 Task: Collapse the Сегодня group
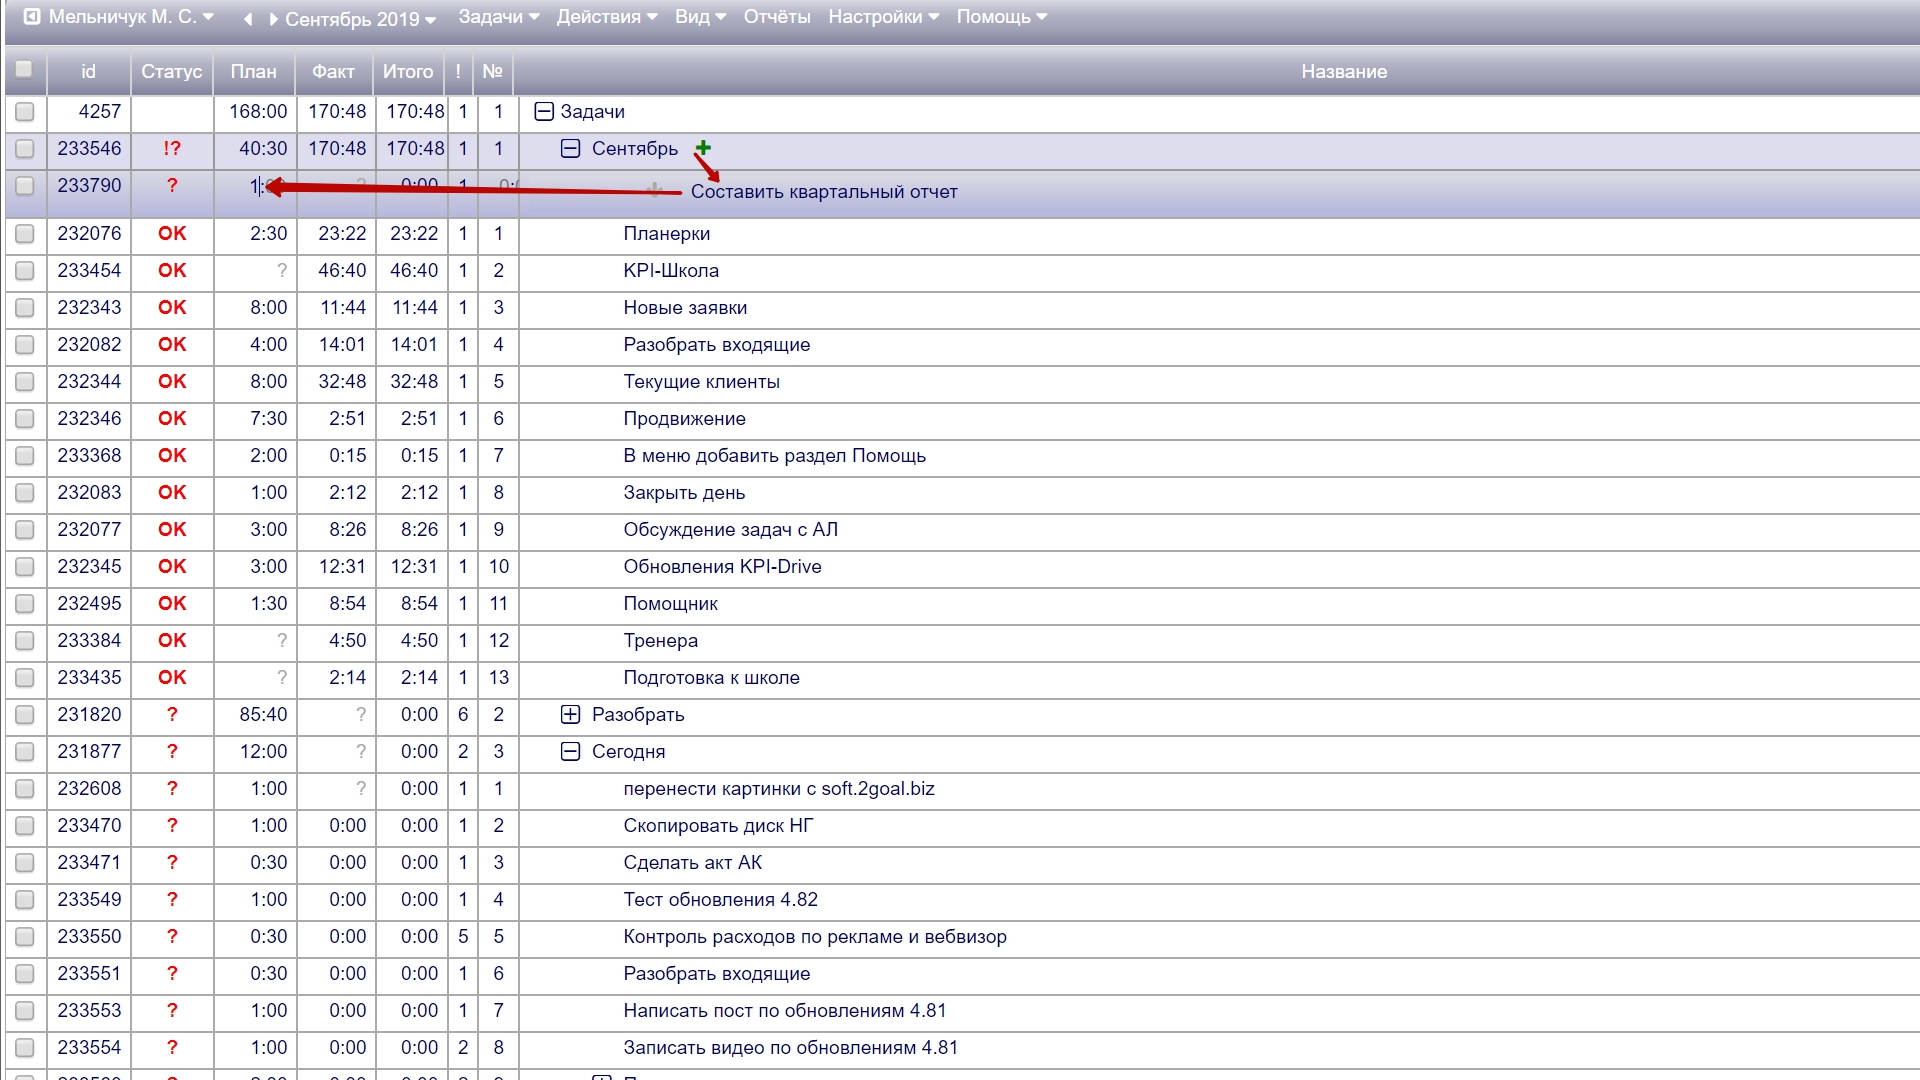click(570, 751)
